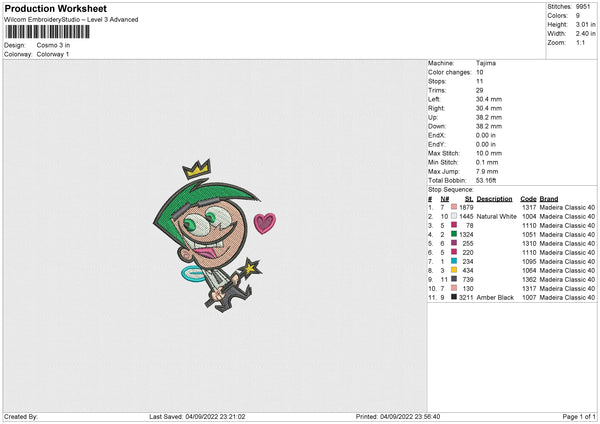Viewport: 600px width, 424px height.
Task: Click the 'Page 1 of 1' indicator
Action: (579, 417)
